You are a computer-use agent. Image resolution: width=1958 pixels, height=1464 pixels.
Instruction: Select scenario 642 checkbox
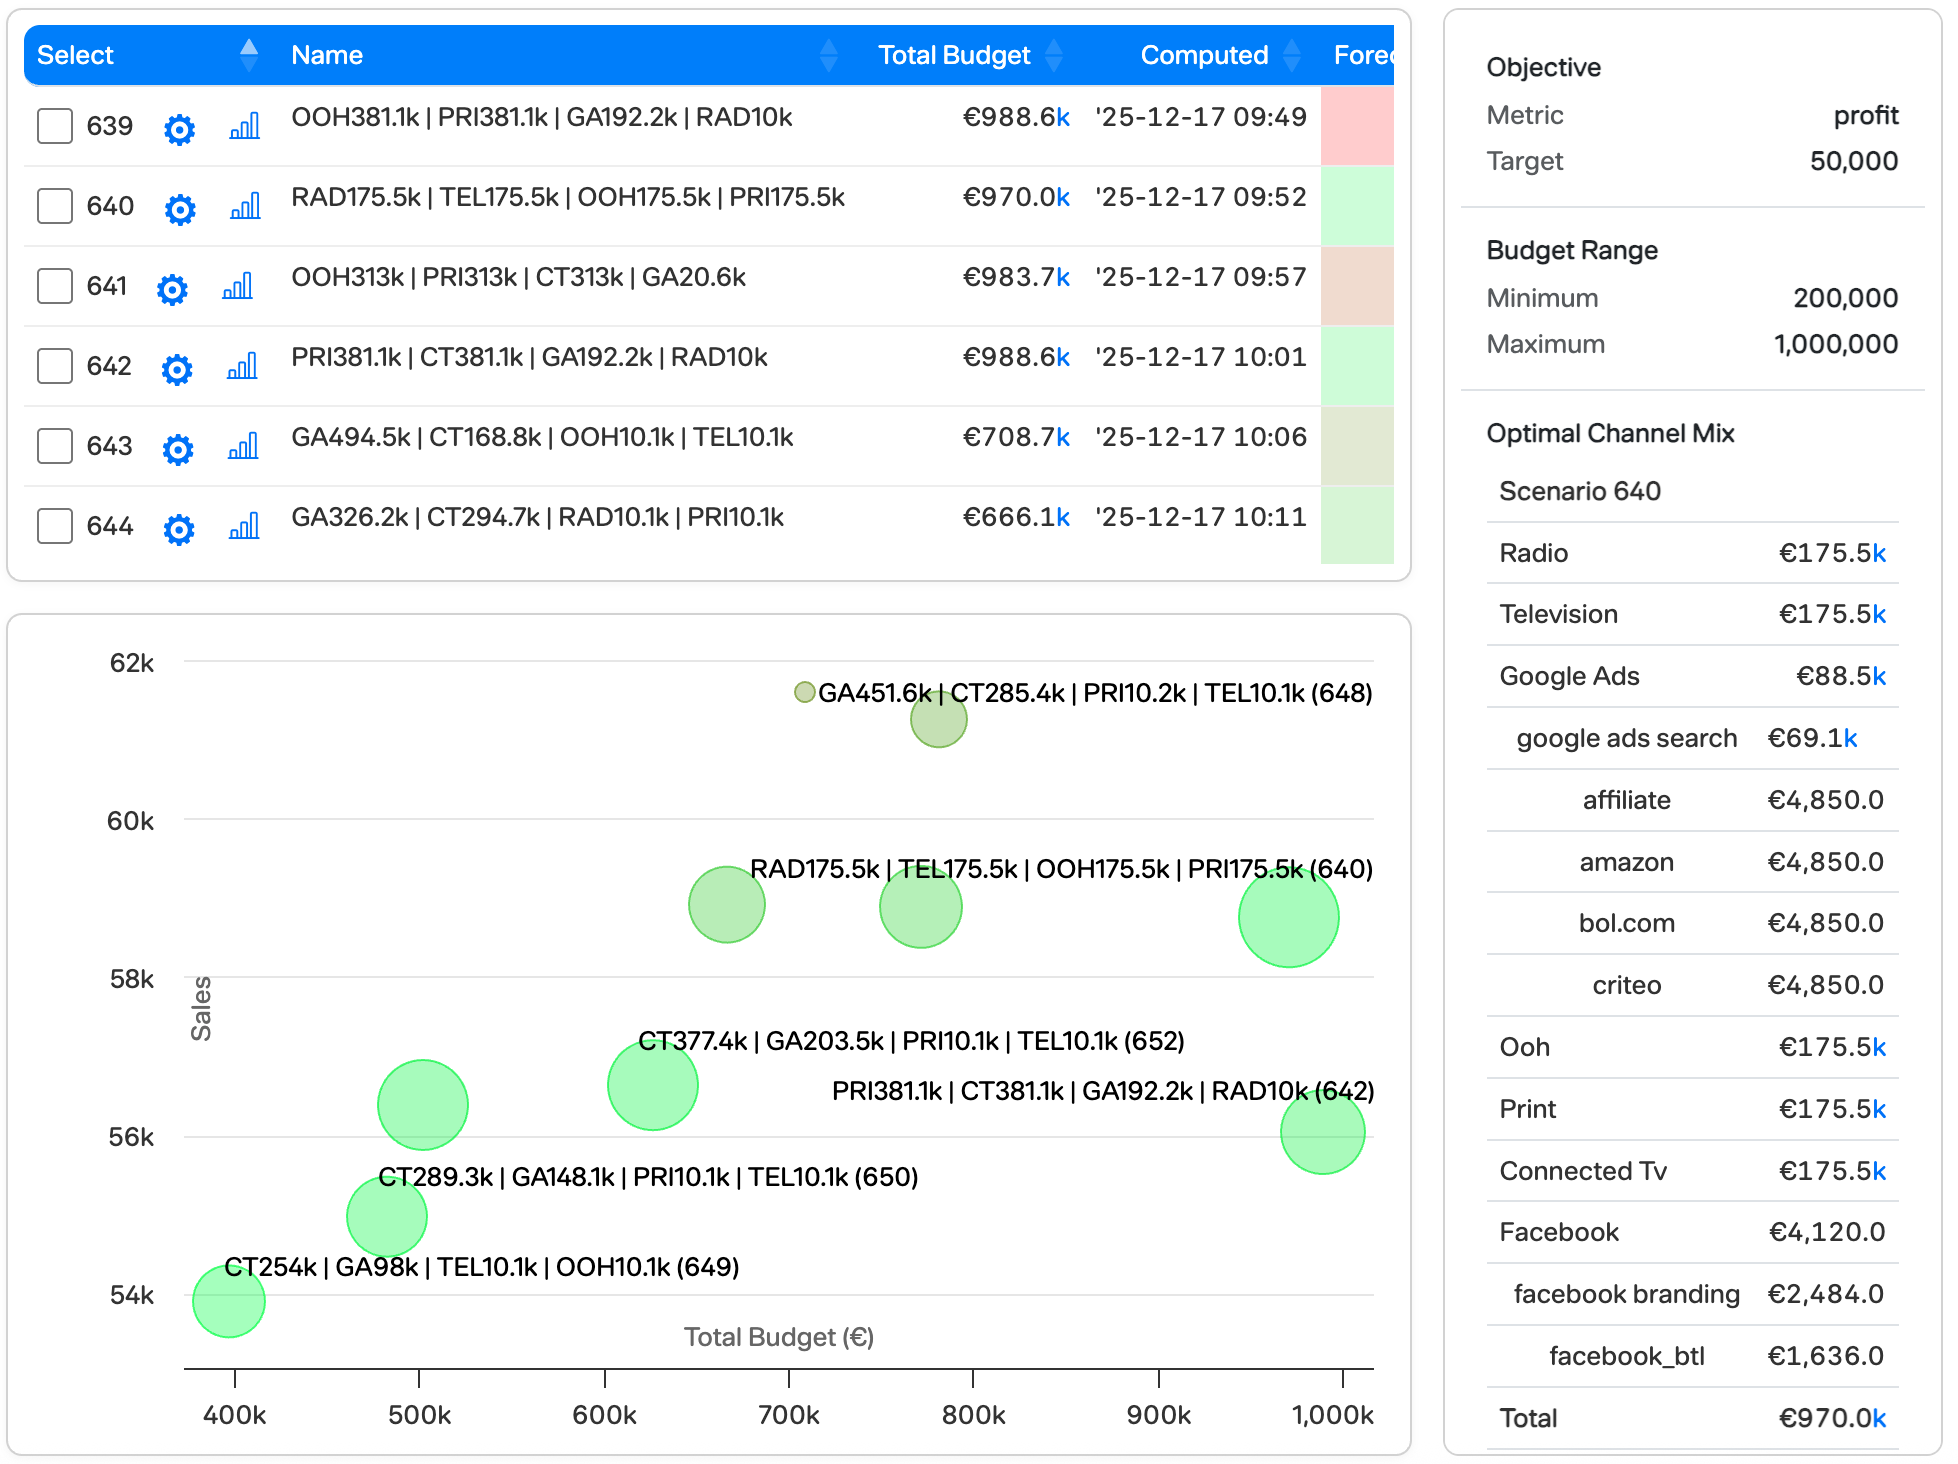pos(55,366)
